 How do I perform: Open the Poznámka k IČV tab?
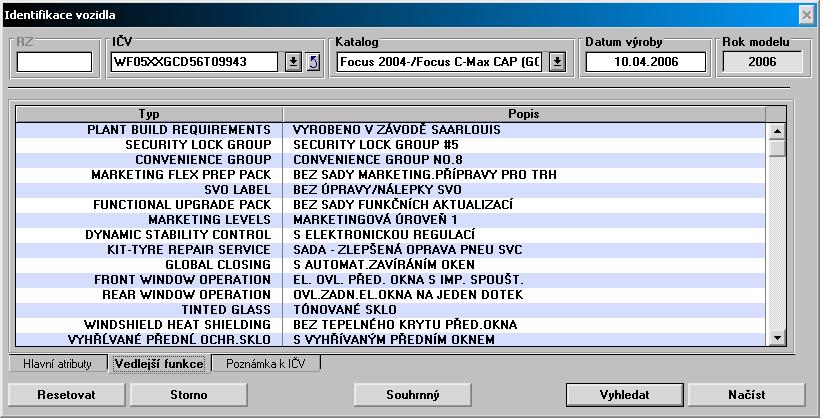[266, 364]
